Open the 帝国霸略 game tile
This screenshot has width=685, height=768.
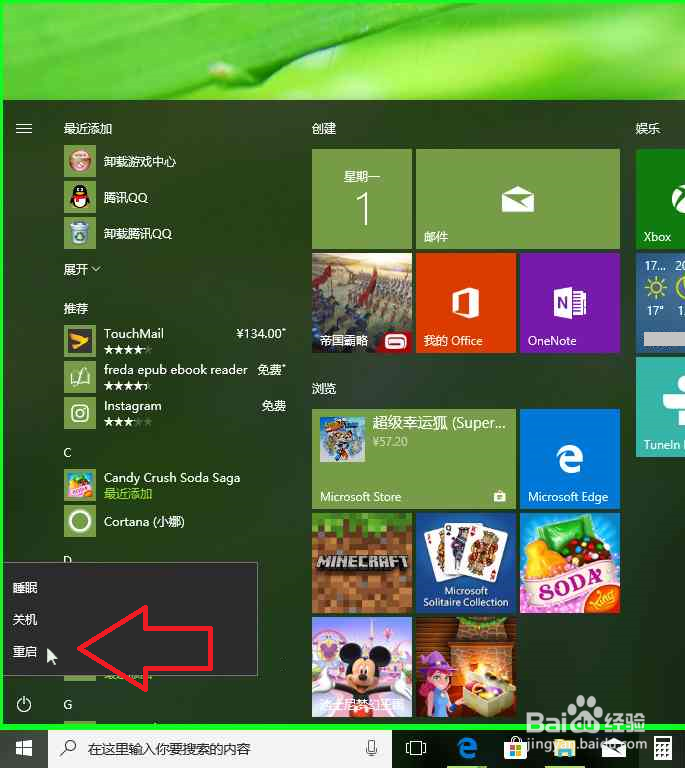pos(362,303)
